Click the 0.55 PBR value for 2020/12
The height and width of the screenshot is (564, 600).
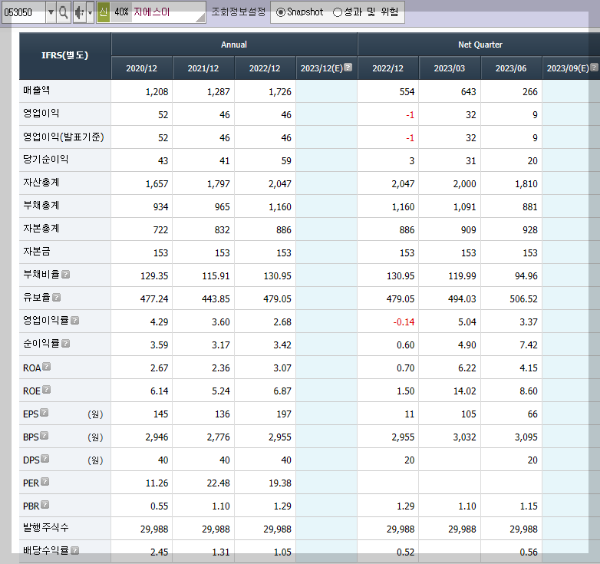click(x=159, y=506)
